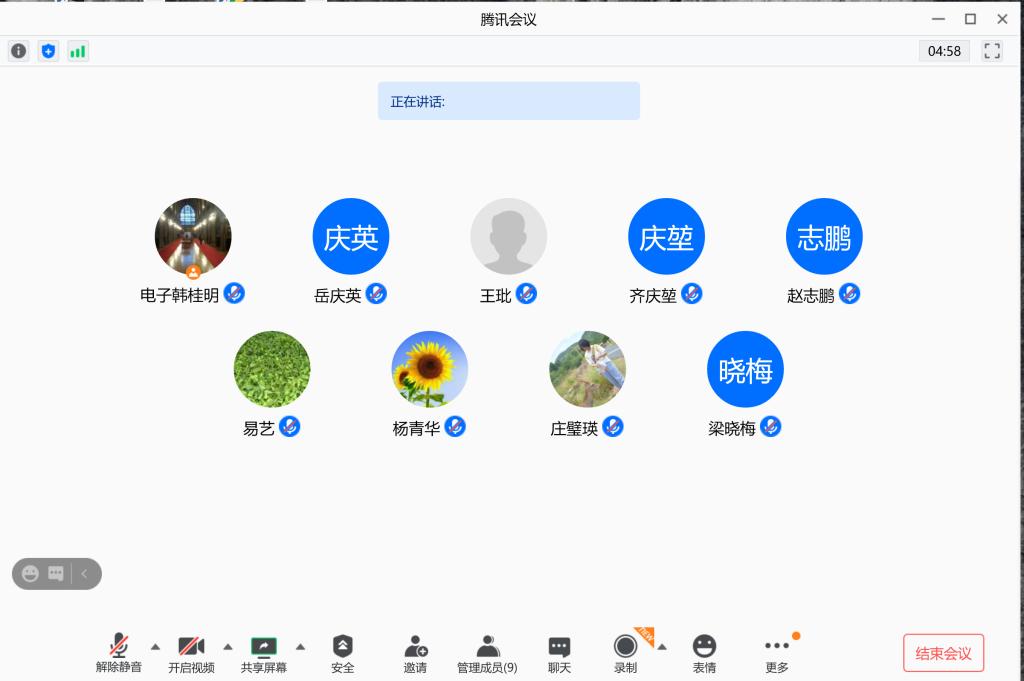Expand the arrow beside 共享屏幕
This screenshot has width=1024, height=681.
click(300, 646)
